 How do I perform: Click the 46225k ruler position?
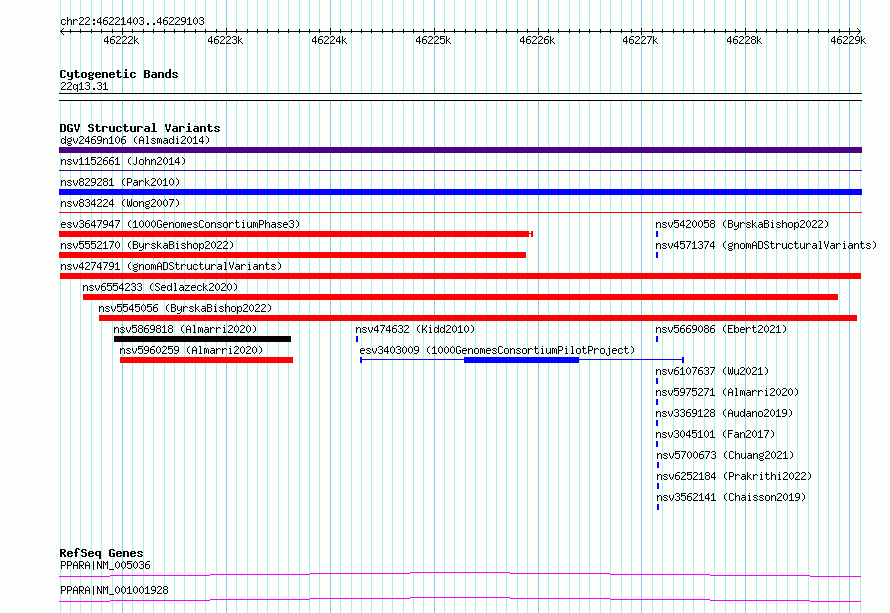click(x=433, y=40)
